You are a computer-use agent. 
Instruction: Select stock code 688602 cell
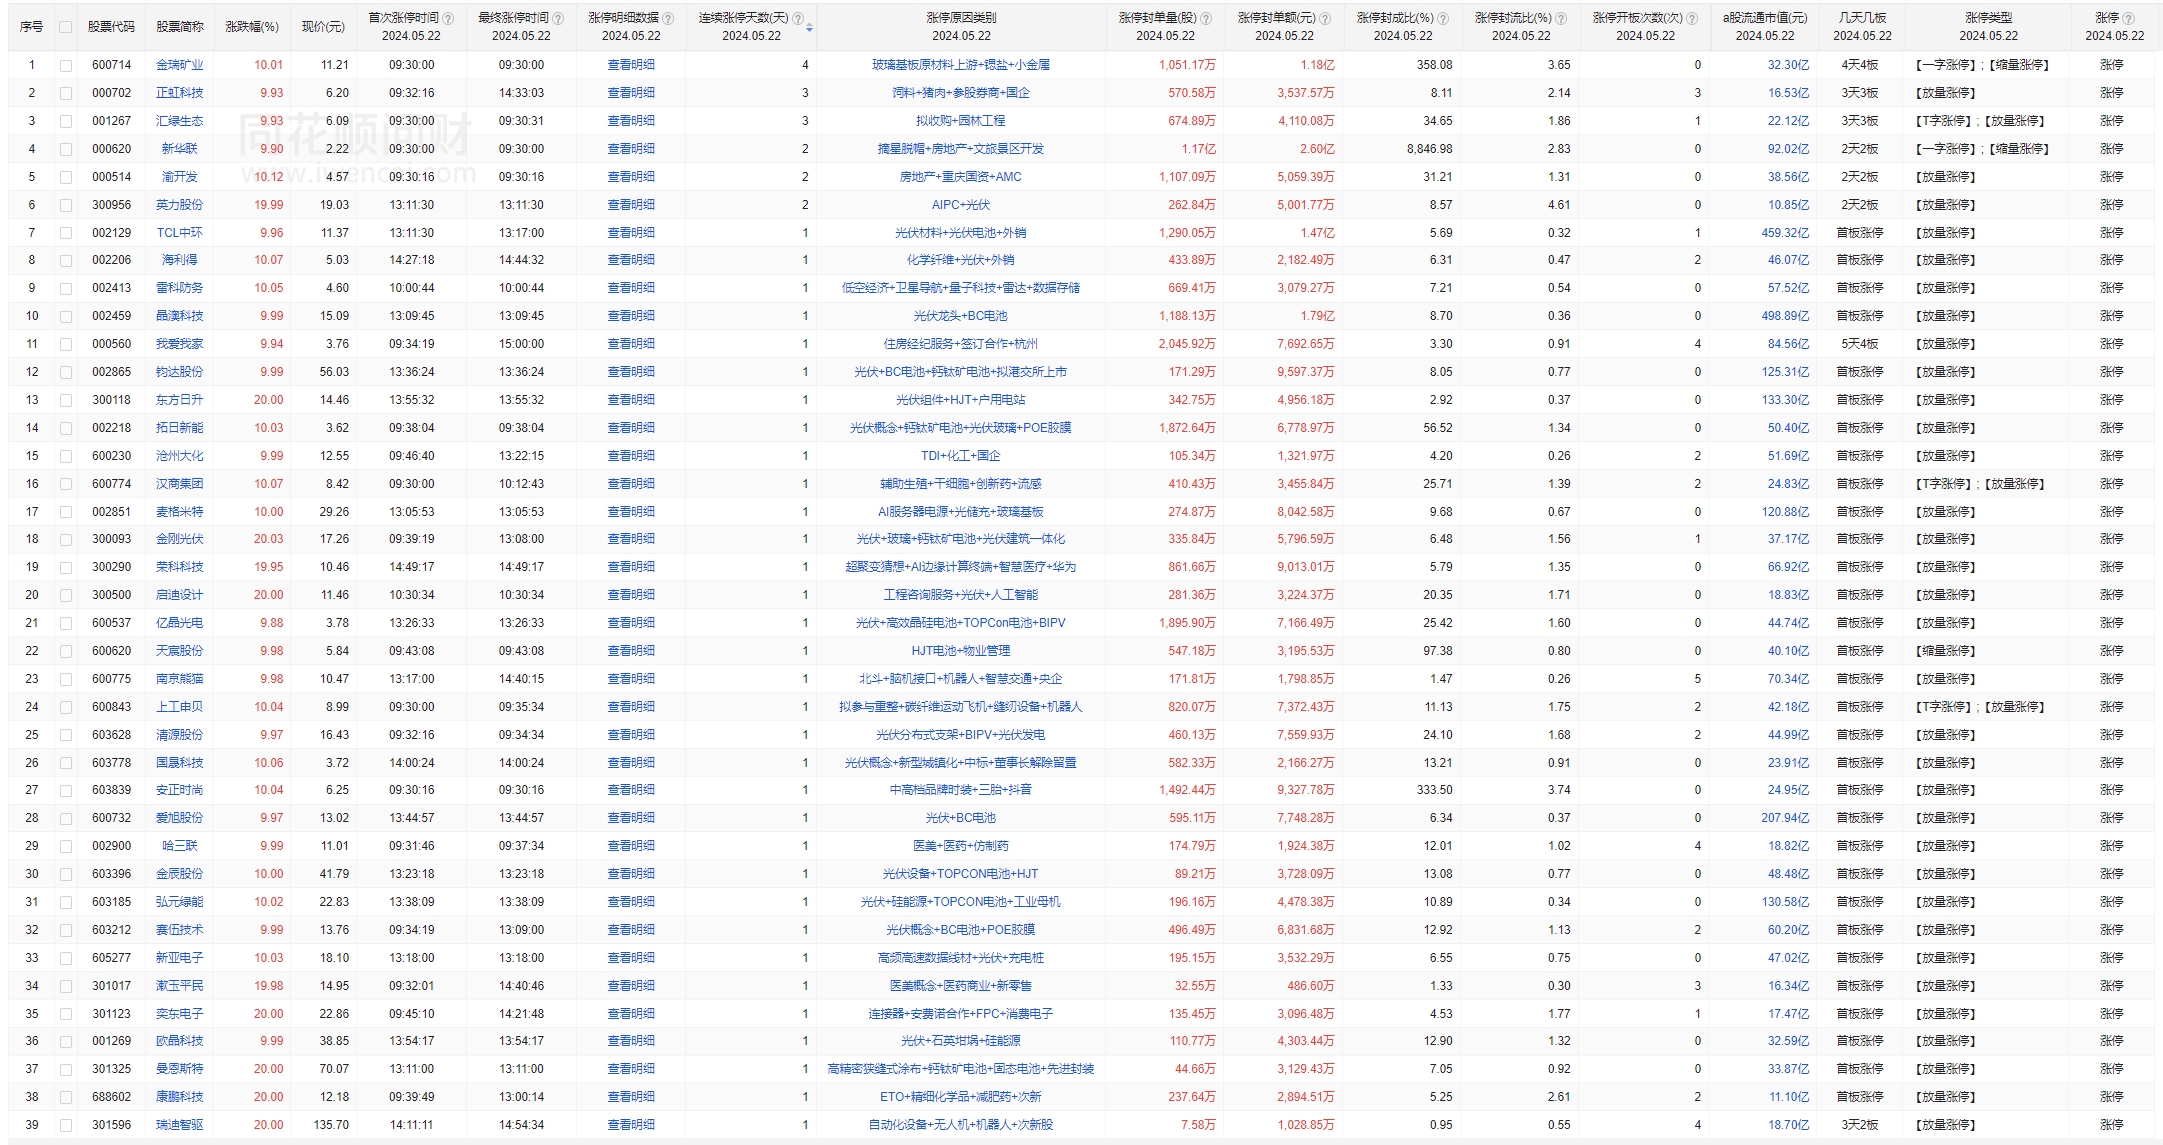tap(111, 1097)
